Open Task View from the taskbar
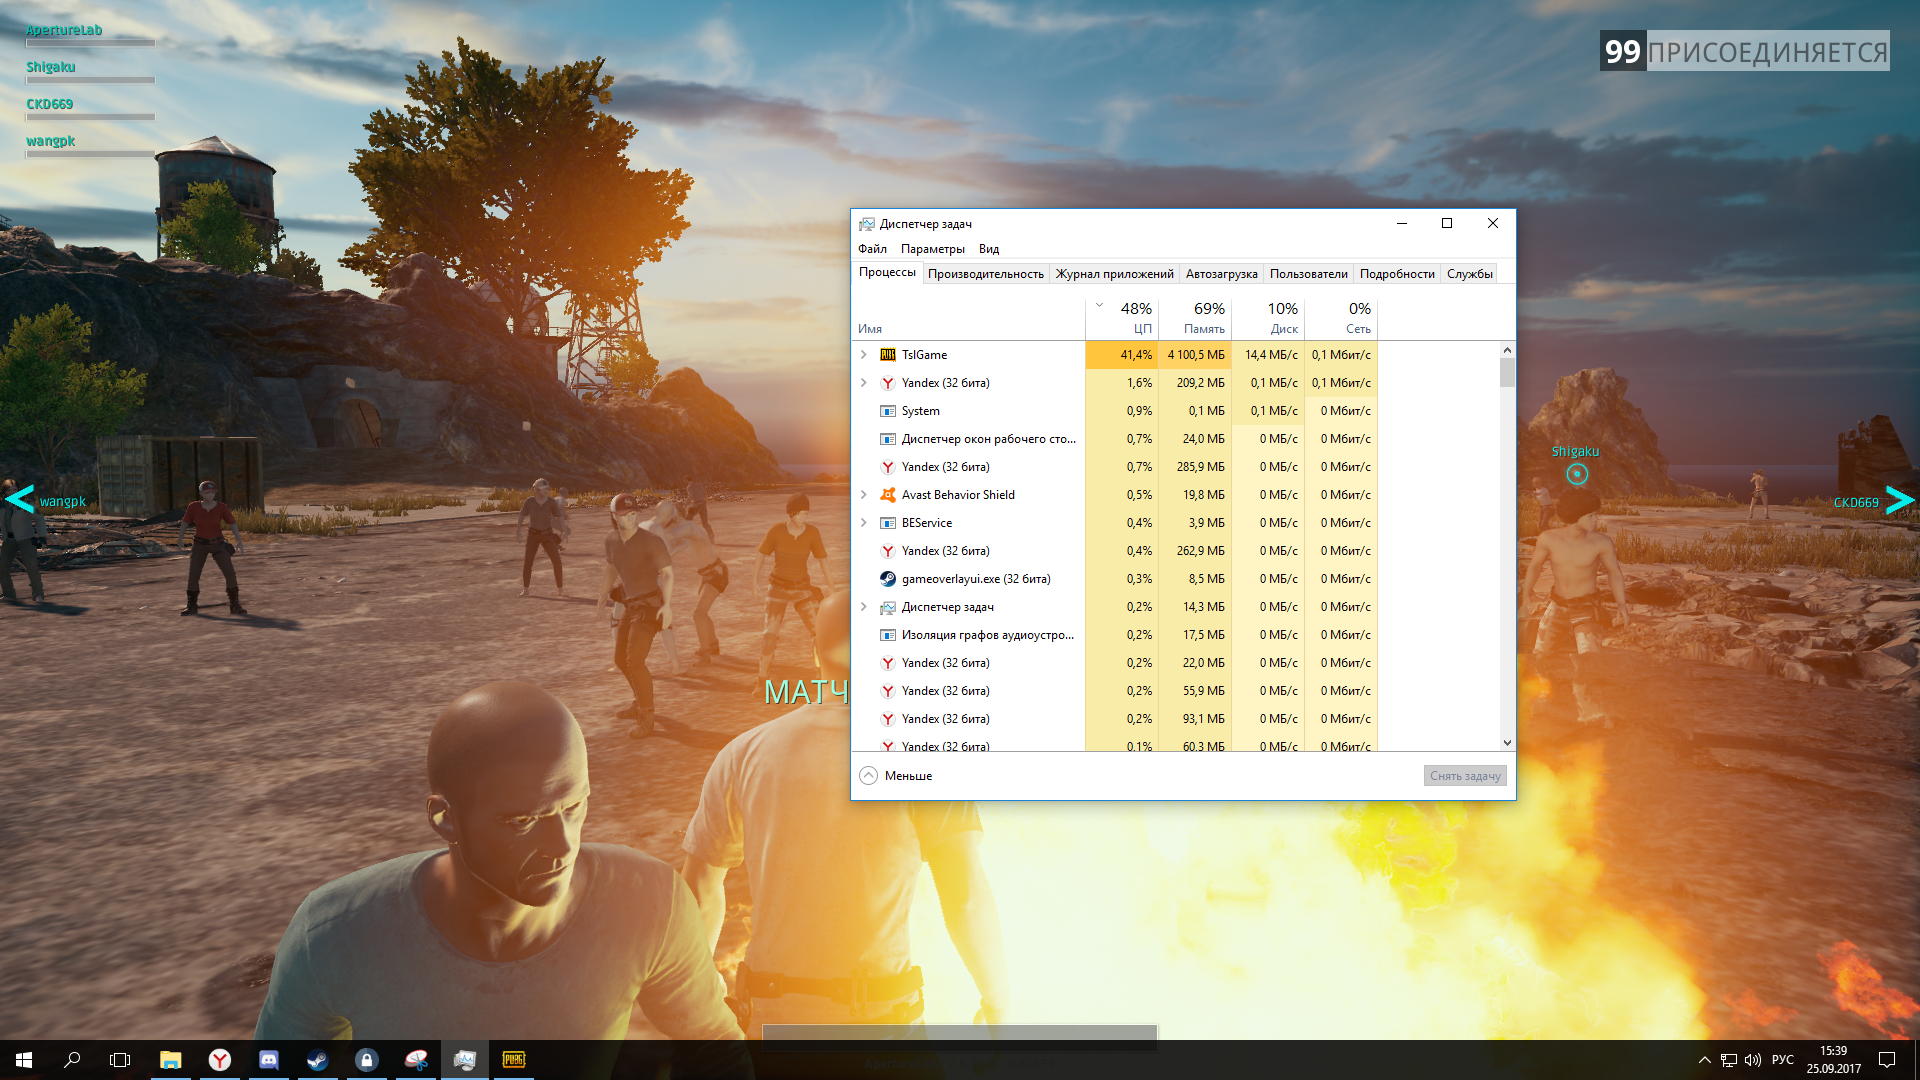This screenshot has height=1080, width=1920. [120, 1060]
